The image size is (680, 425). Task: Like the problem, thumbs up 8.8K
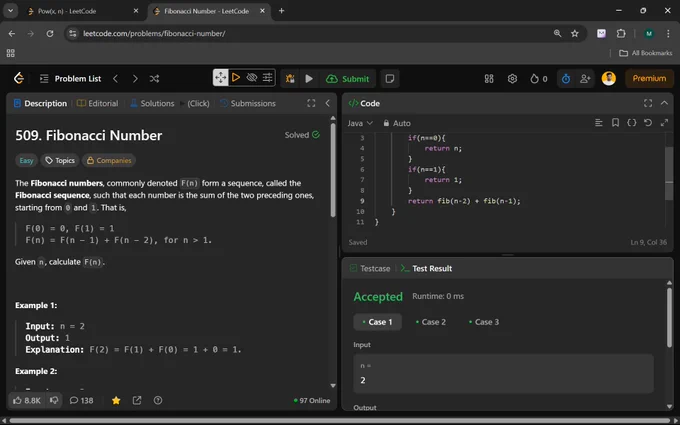click(x=27, y=400)
